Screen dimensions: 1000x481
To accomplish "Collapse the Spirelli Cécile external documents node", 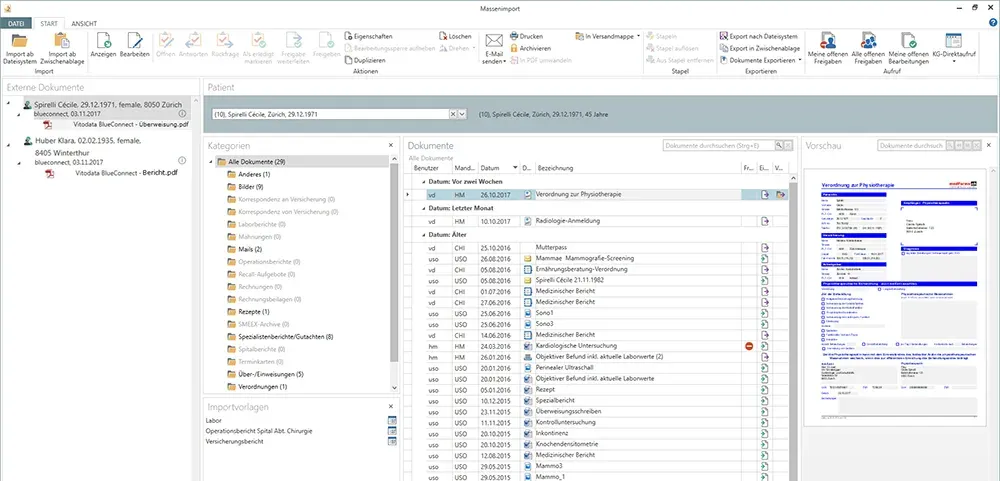I will (9, 103).
